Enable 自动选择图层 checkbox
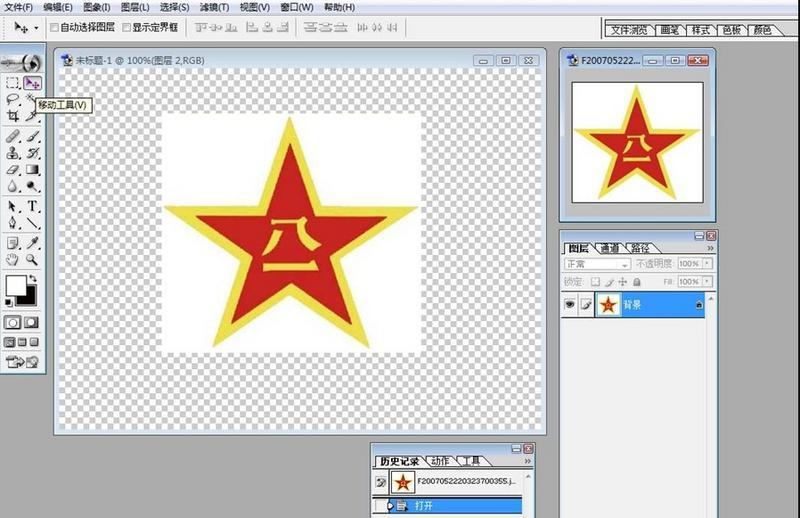The image size is (800, 518). (54, 28)
